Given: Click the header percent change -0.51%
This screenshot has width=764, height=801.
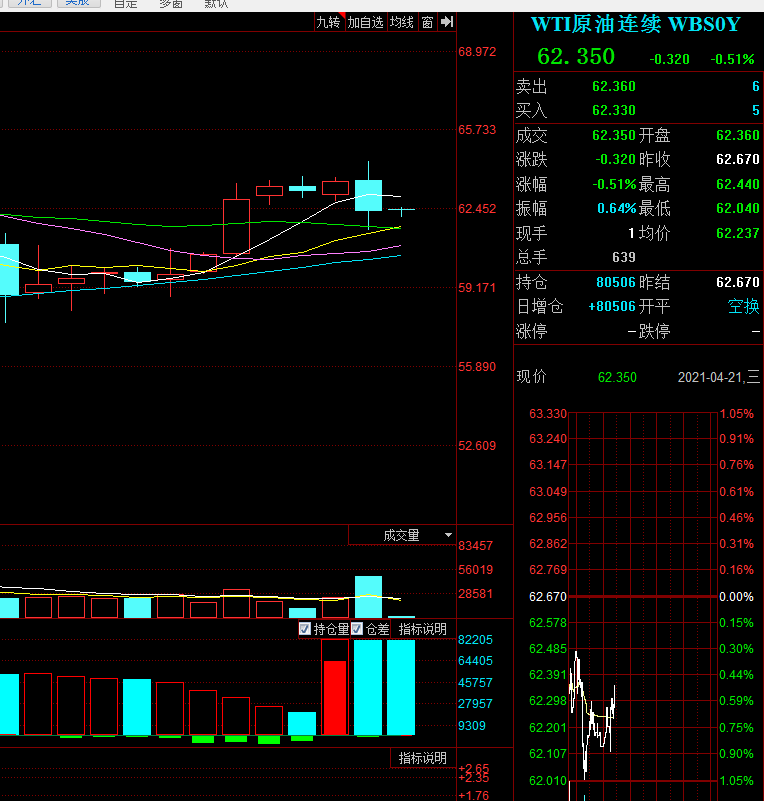Looking at the screenshot, I should coord(732,59).
